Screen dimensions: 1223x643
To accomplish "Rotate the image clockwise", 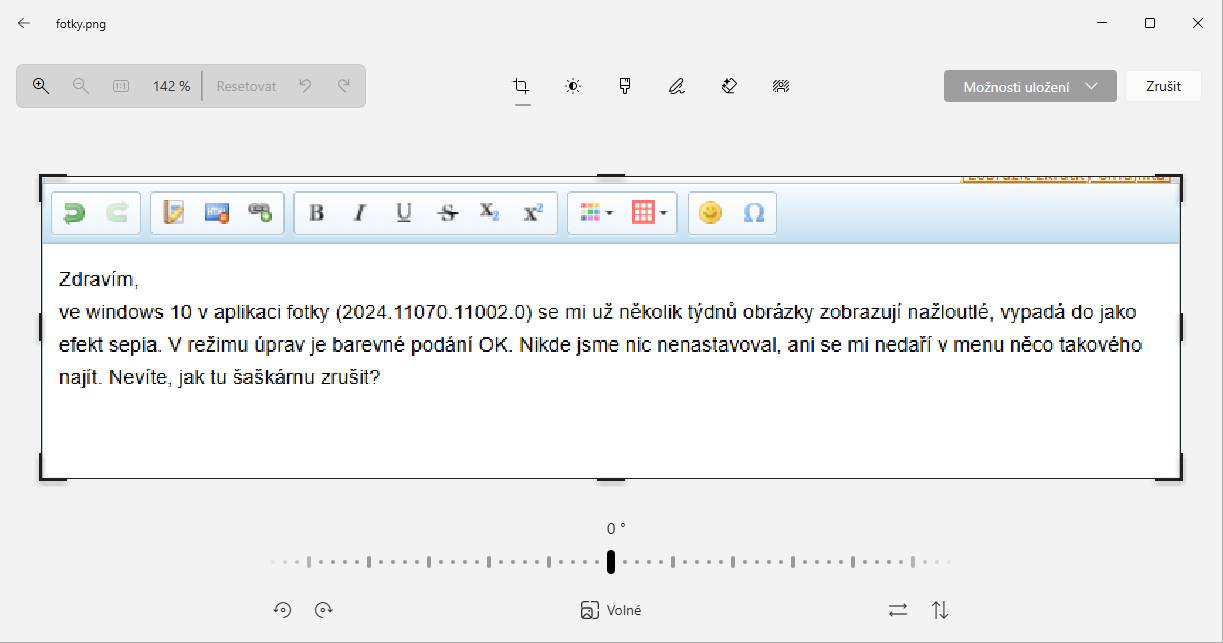I will point(323,610).
